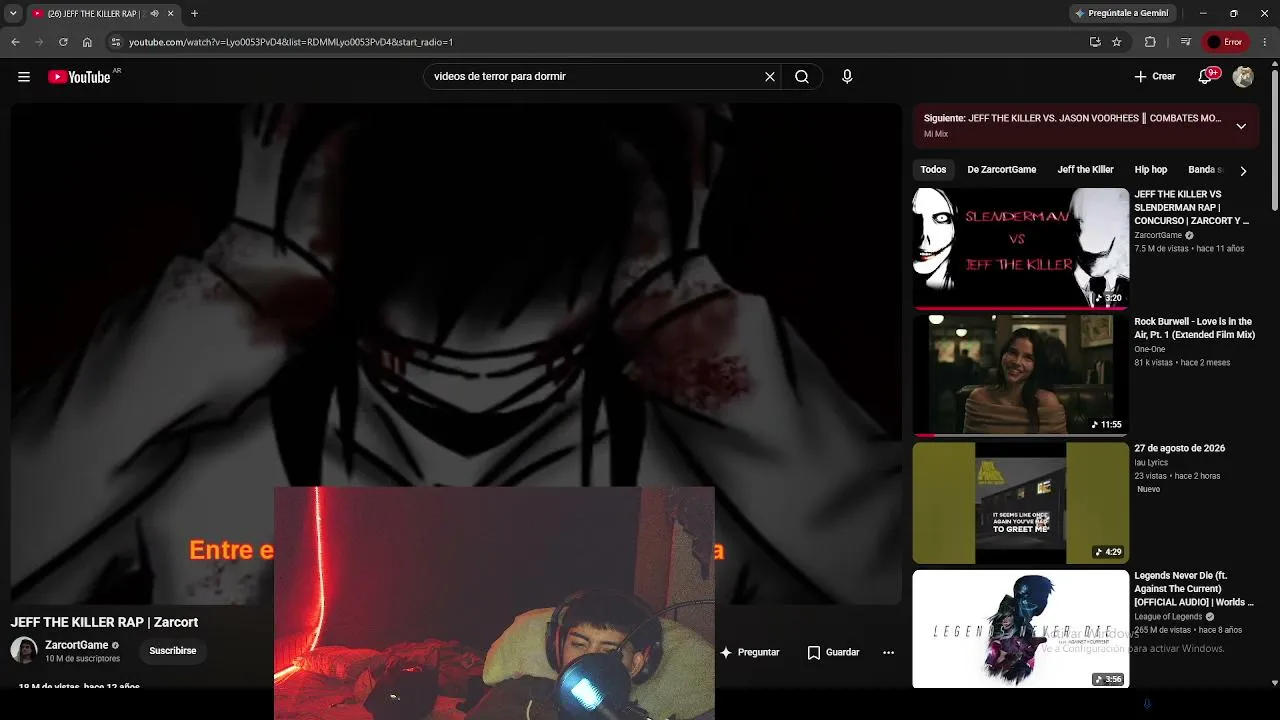The image size is (1280, 720).
Task: Close the JEFF THE KILLER RAP tab
Action: [171, 14]
